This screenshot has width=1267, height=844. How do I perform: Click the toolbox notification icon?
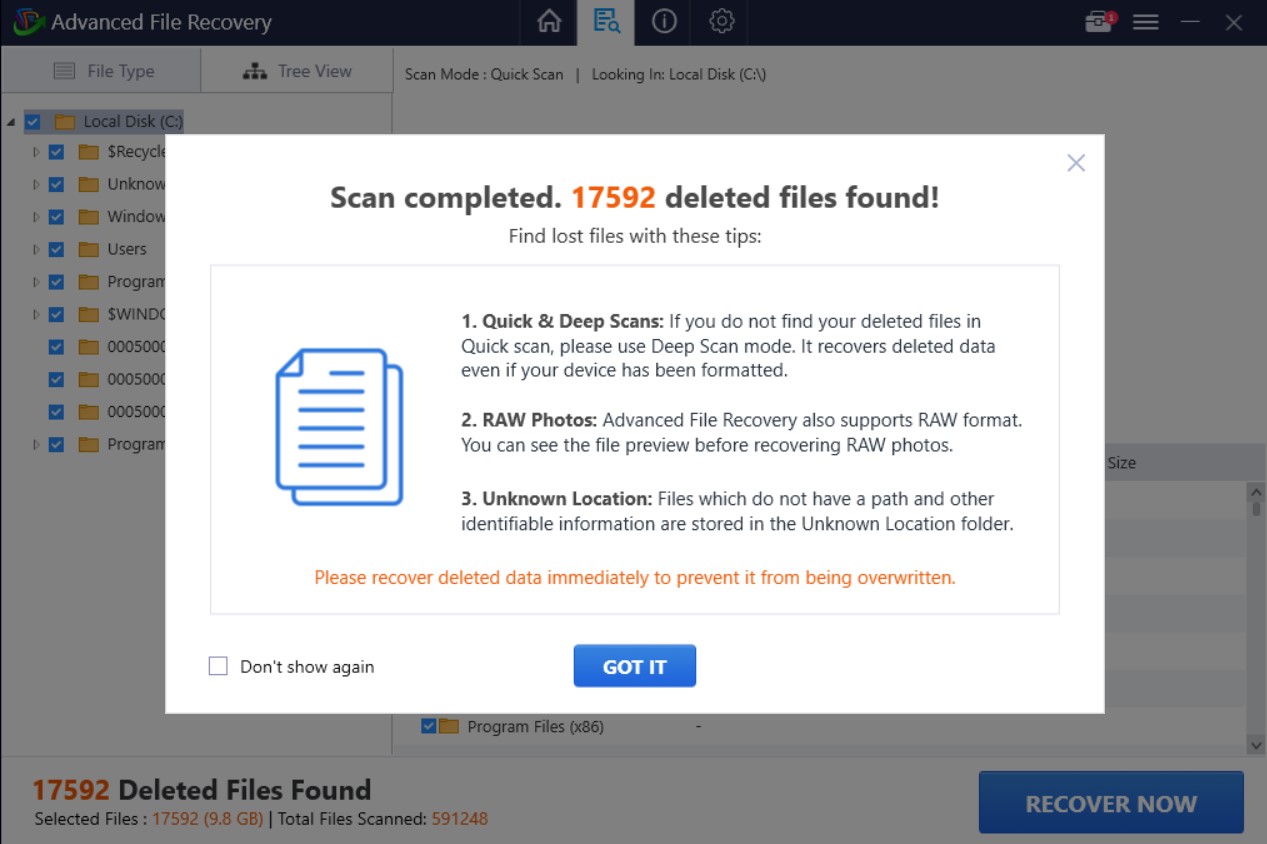(x=1099, y=21)
